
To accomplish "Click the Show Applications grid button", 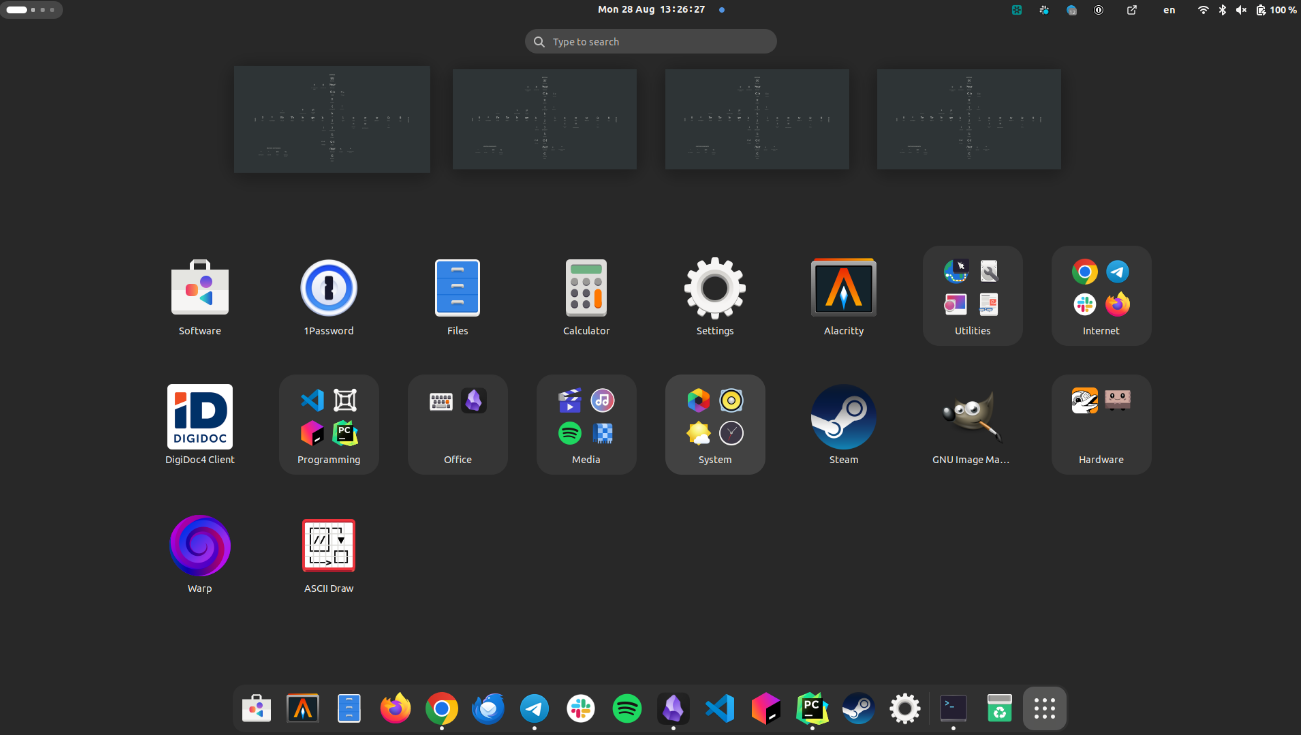I will pyautogui.click(x=1044, y=708).
